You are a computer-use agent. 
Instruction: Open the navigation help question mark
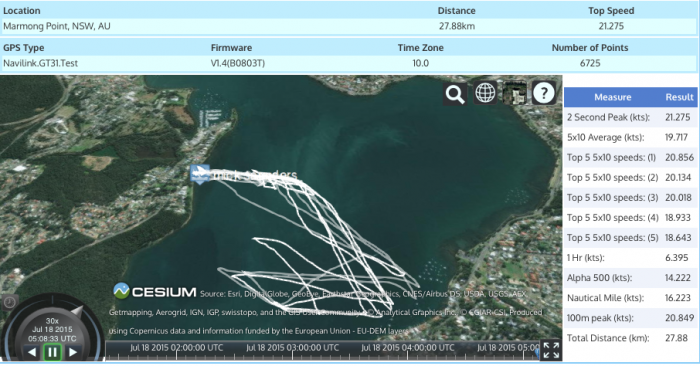[x=544, y=93]
